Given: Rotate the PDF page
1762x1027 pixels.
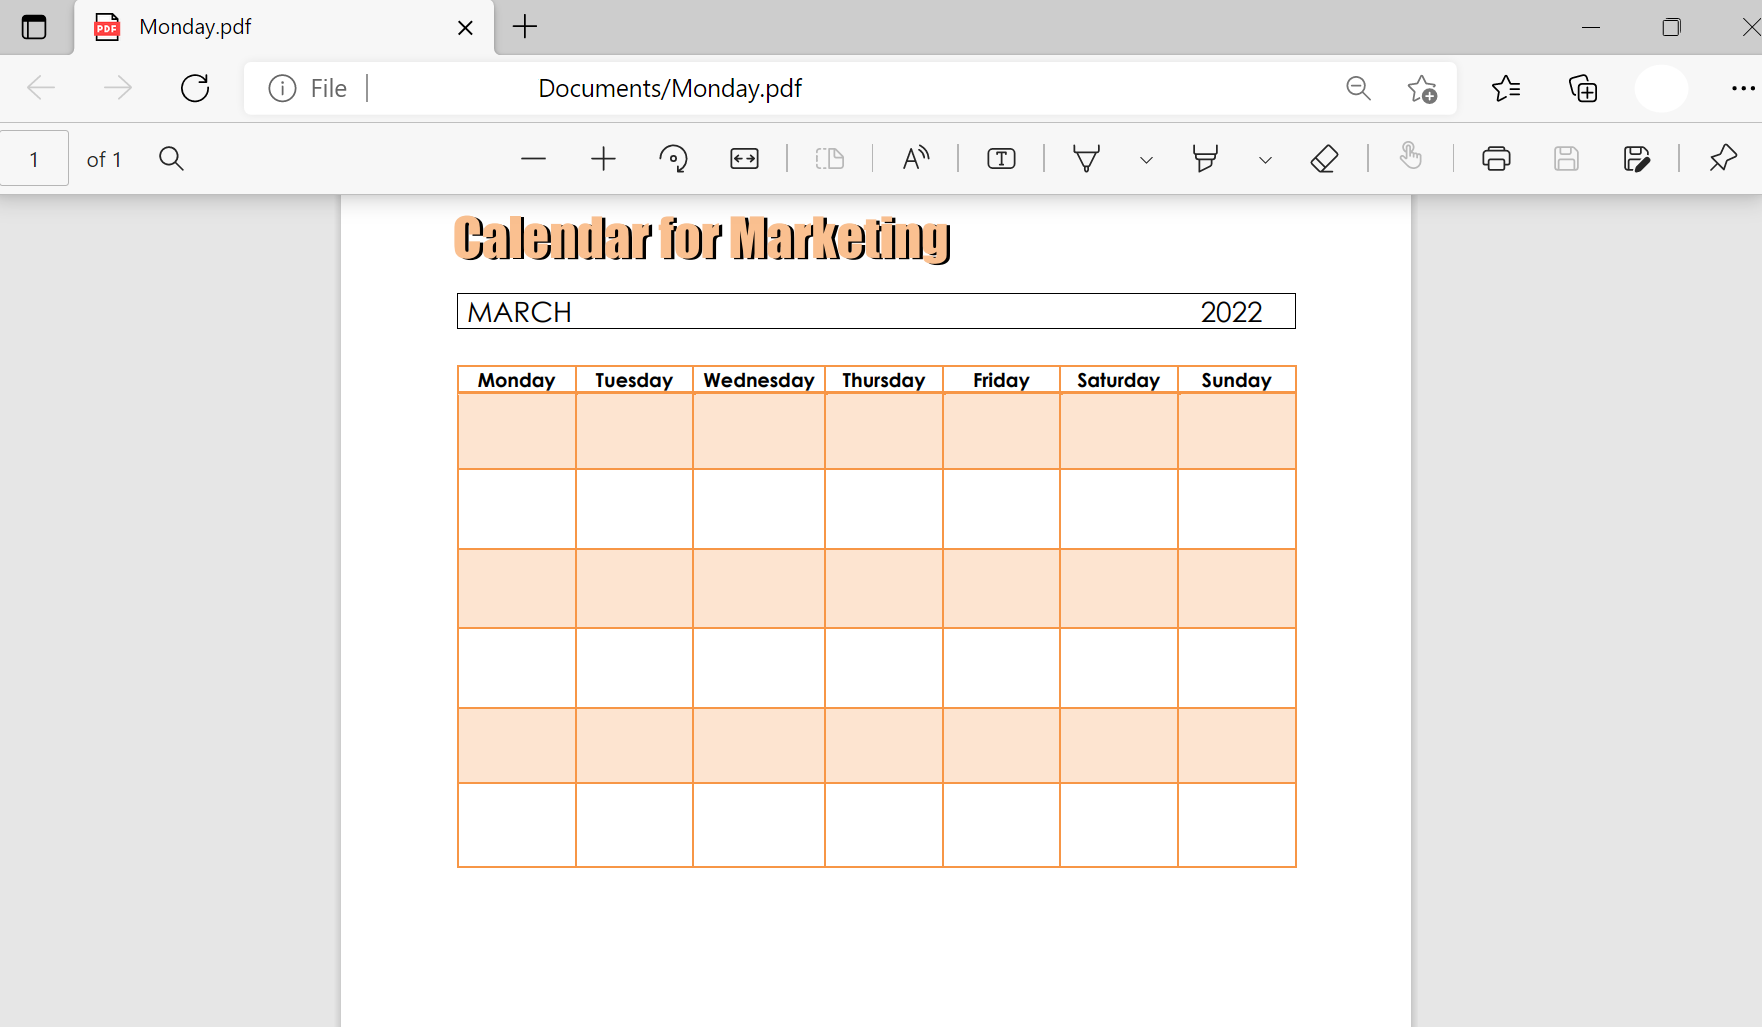Looking at the screenshot, I should 673,158.
